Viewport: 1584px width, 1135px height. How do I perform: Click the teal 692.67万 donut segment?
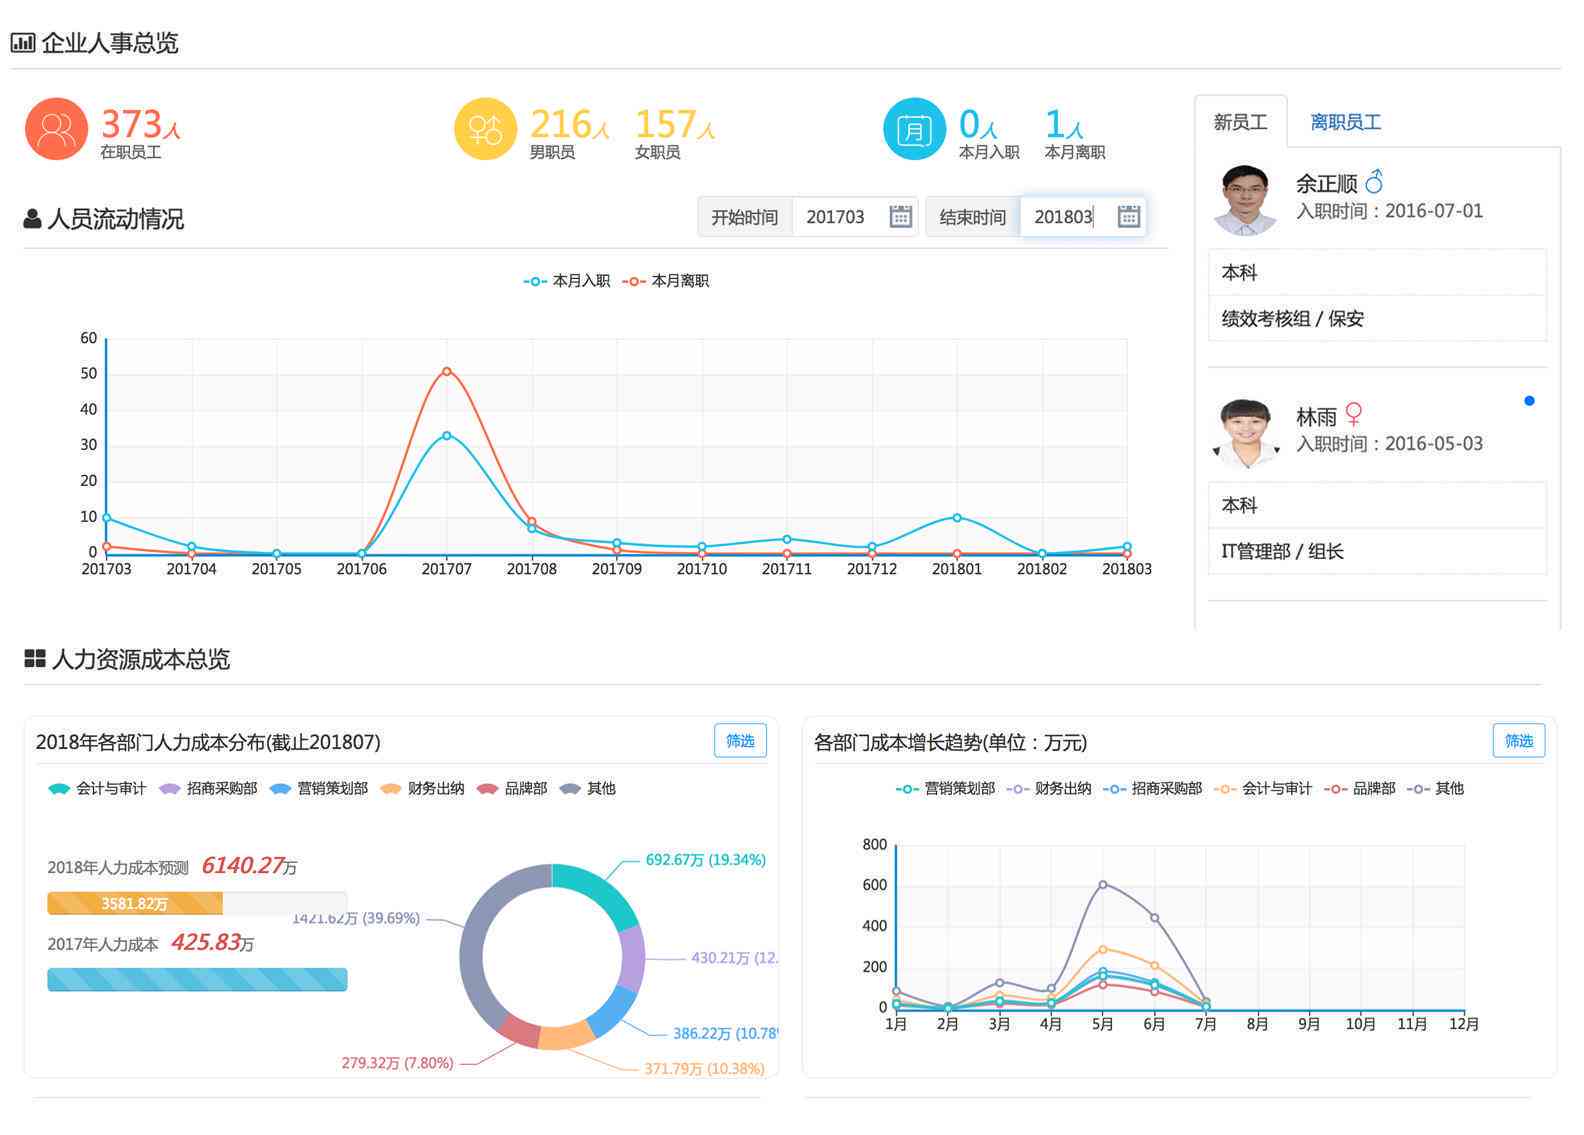click(x=603, y=889)
